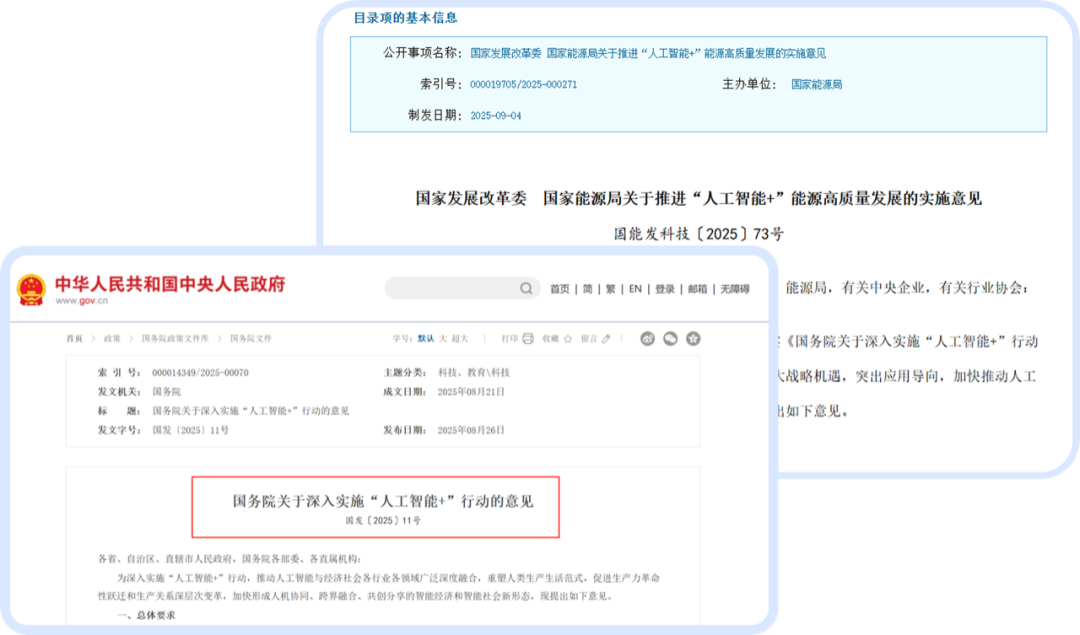Viewport: 1080px width, 635px height.
Task: Click date 2025-09-04 in the back window
Action: coord(496,116)
